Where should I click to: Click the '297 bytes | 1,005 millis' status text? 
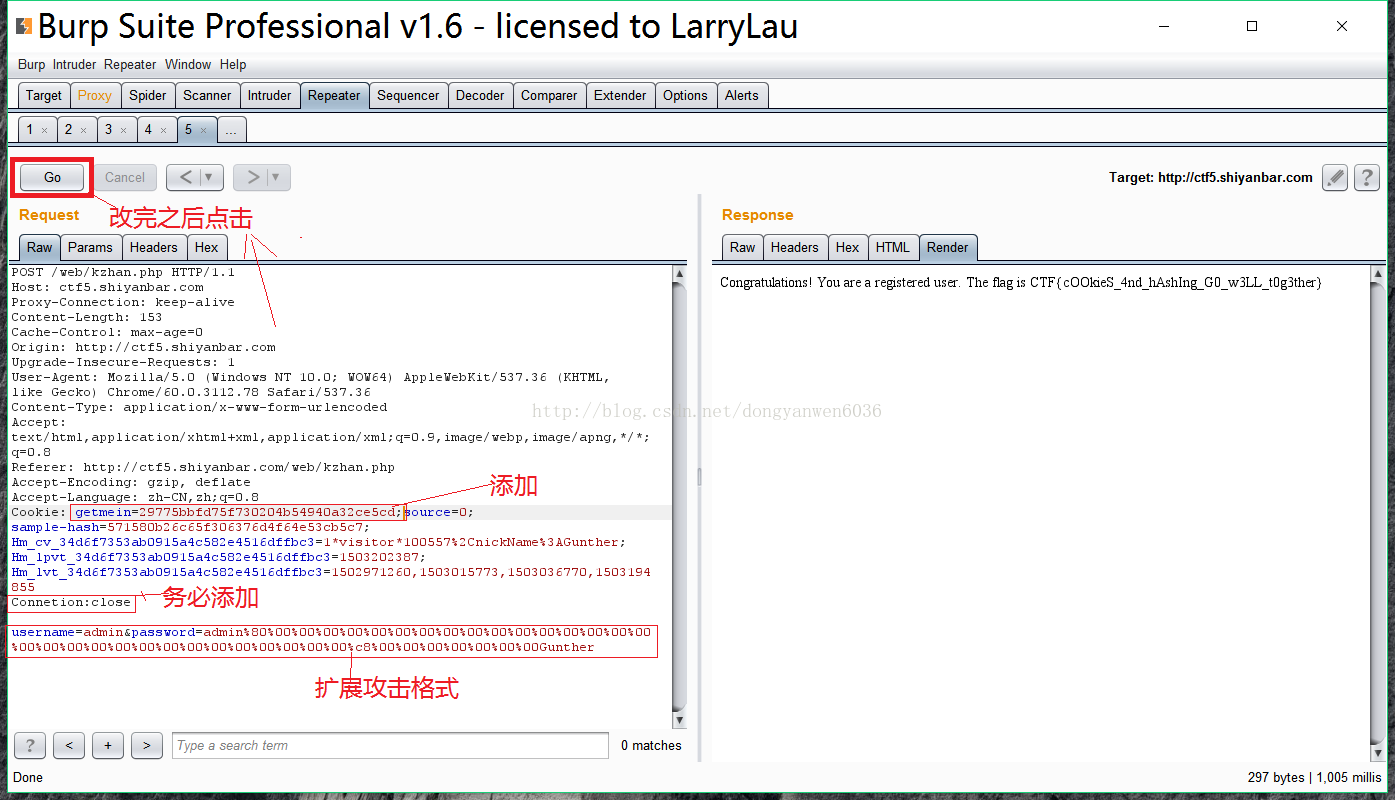click(1314, 777)
